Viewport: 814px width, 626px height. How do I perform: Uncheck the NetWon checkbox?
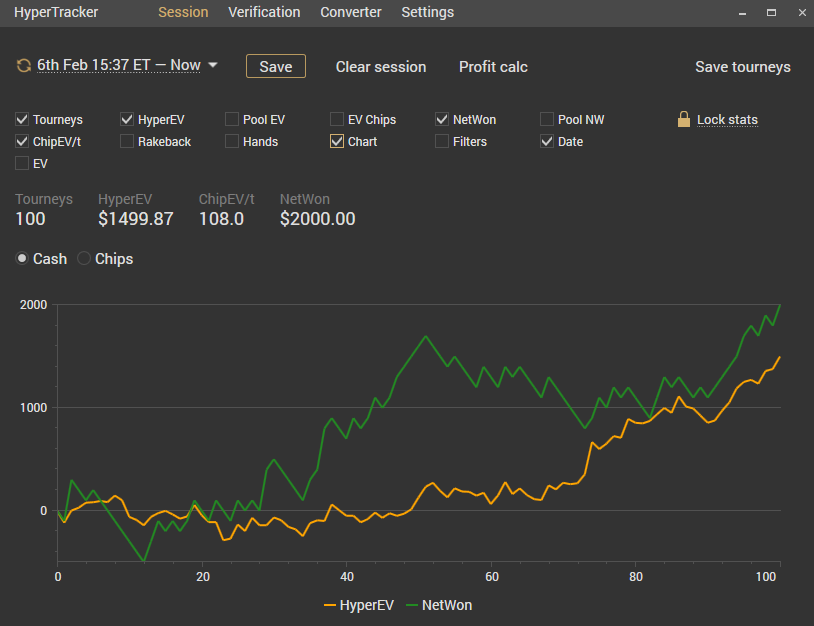click(x=442, y=119)
